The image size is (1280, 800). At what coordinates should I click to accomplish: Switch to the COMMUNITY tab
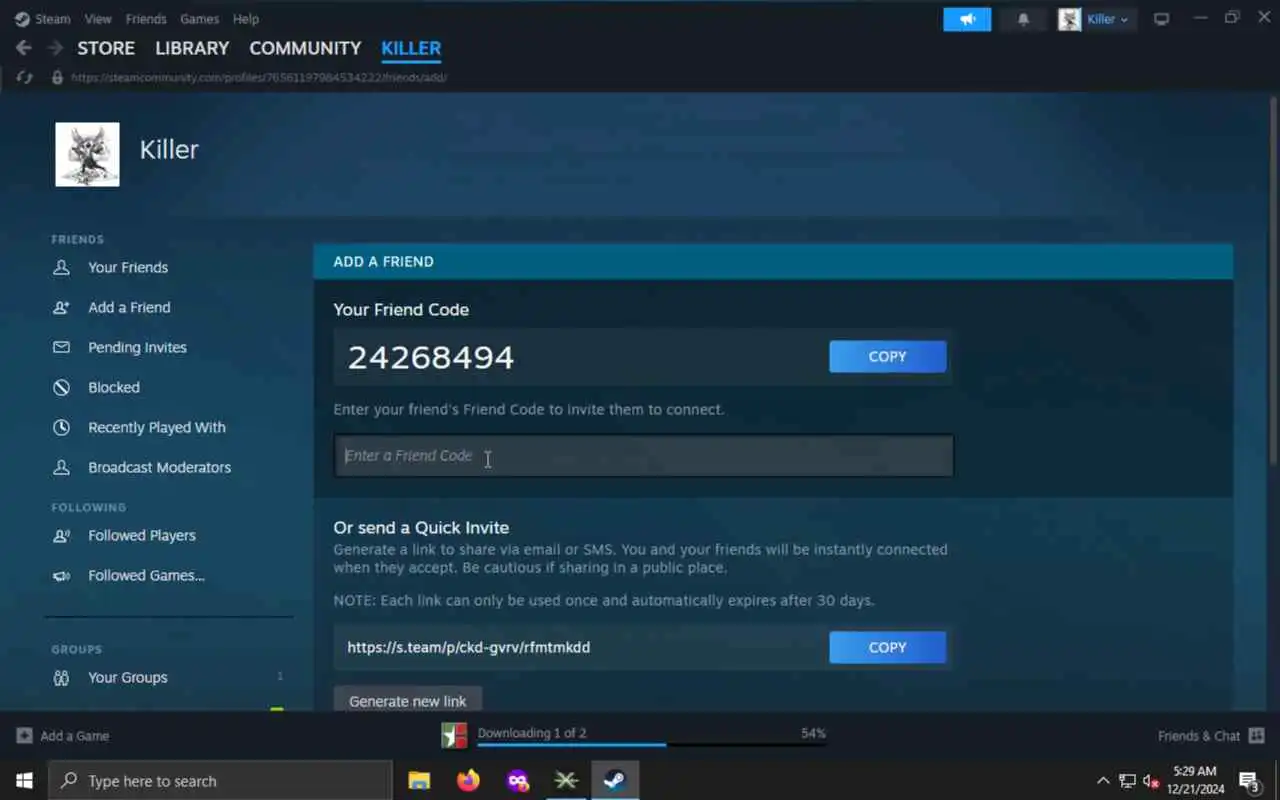pyautogui.click(x=305, y=48)
